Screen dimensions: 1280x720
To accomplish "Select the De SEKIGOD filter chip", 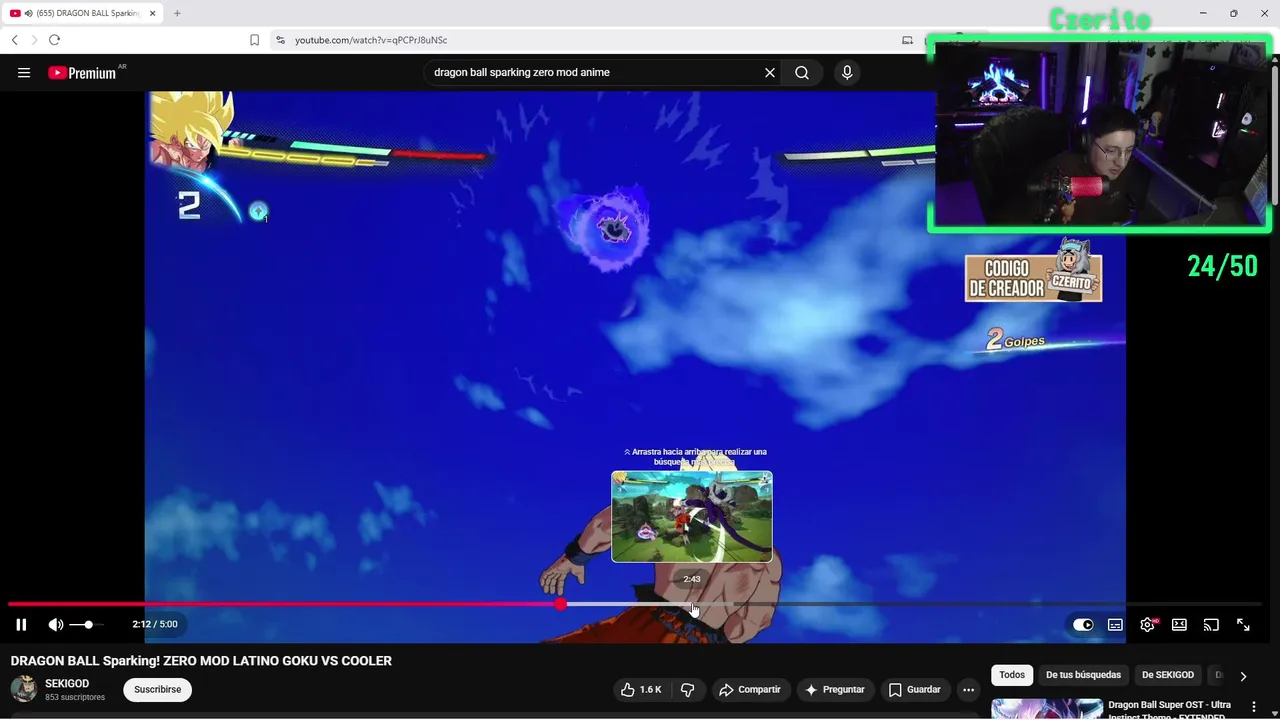I will pos(1168,675).
